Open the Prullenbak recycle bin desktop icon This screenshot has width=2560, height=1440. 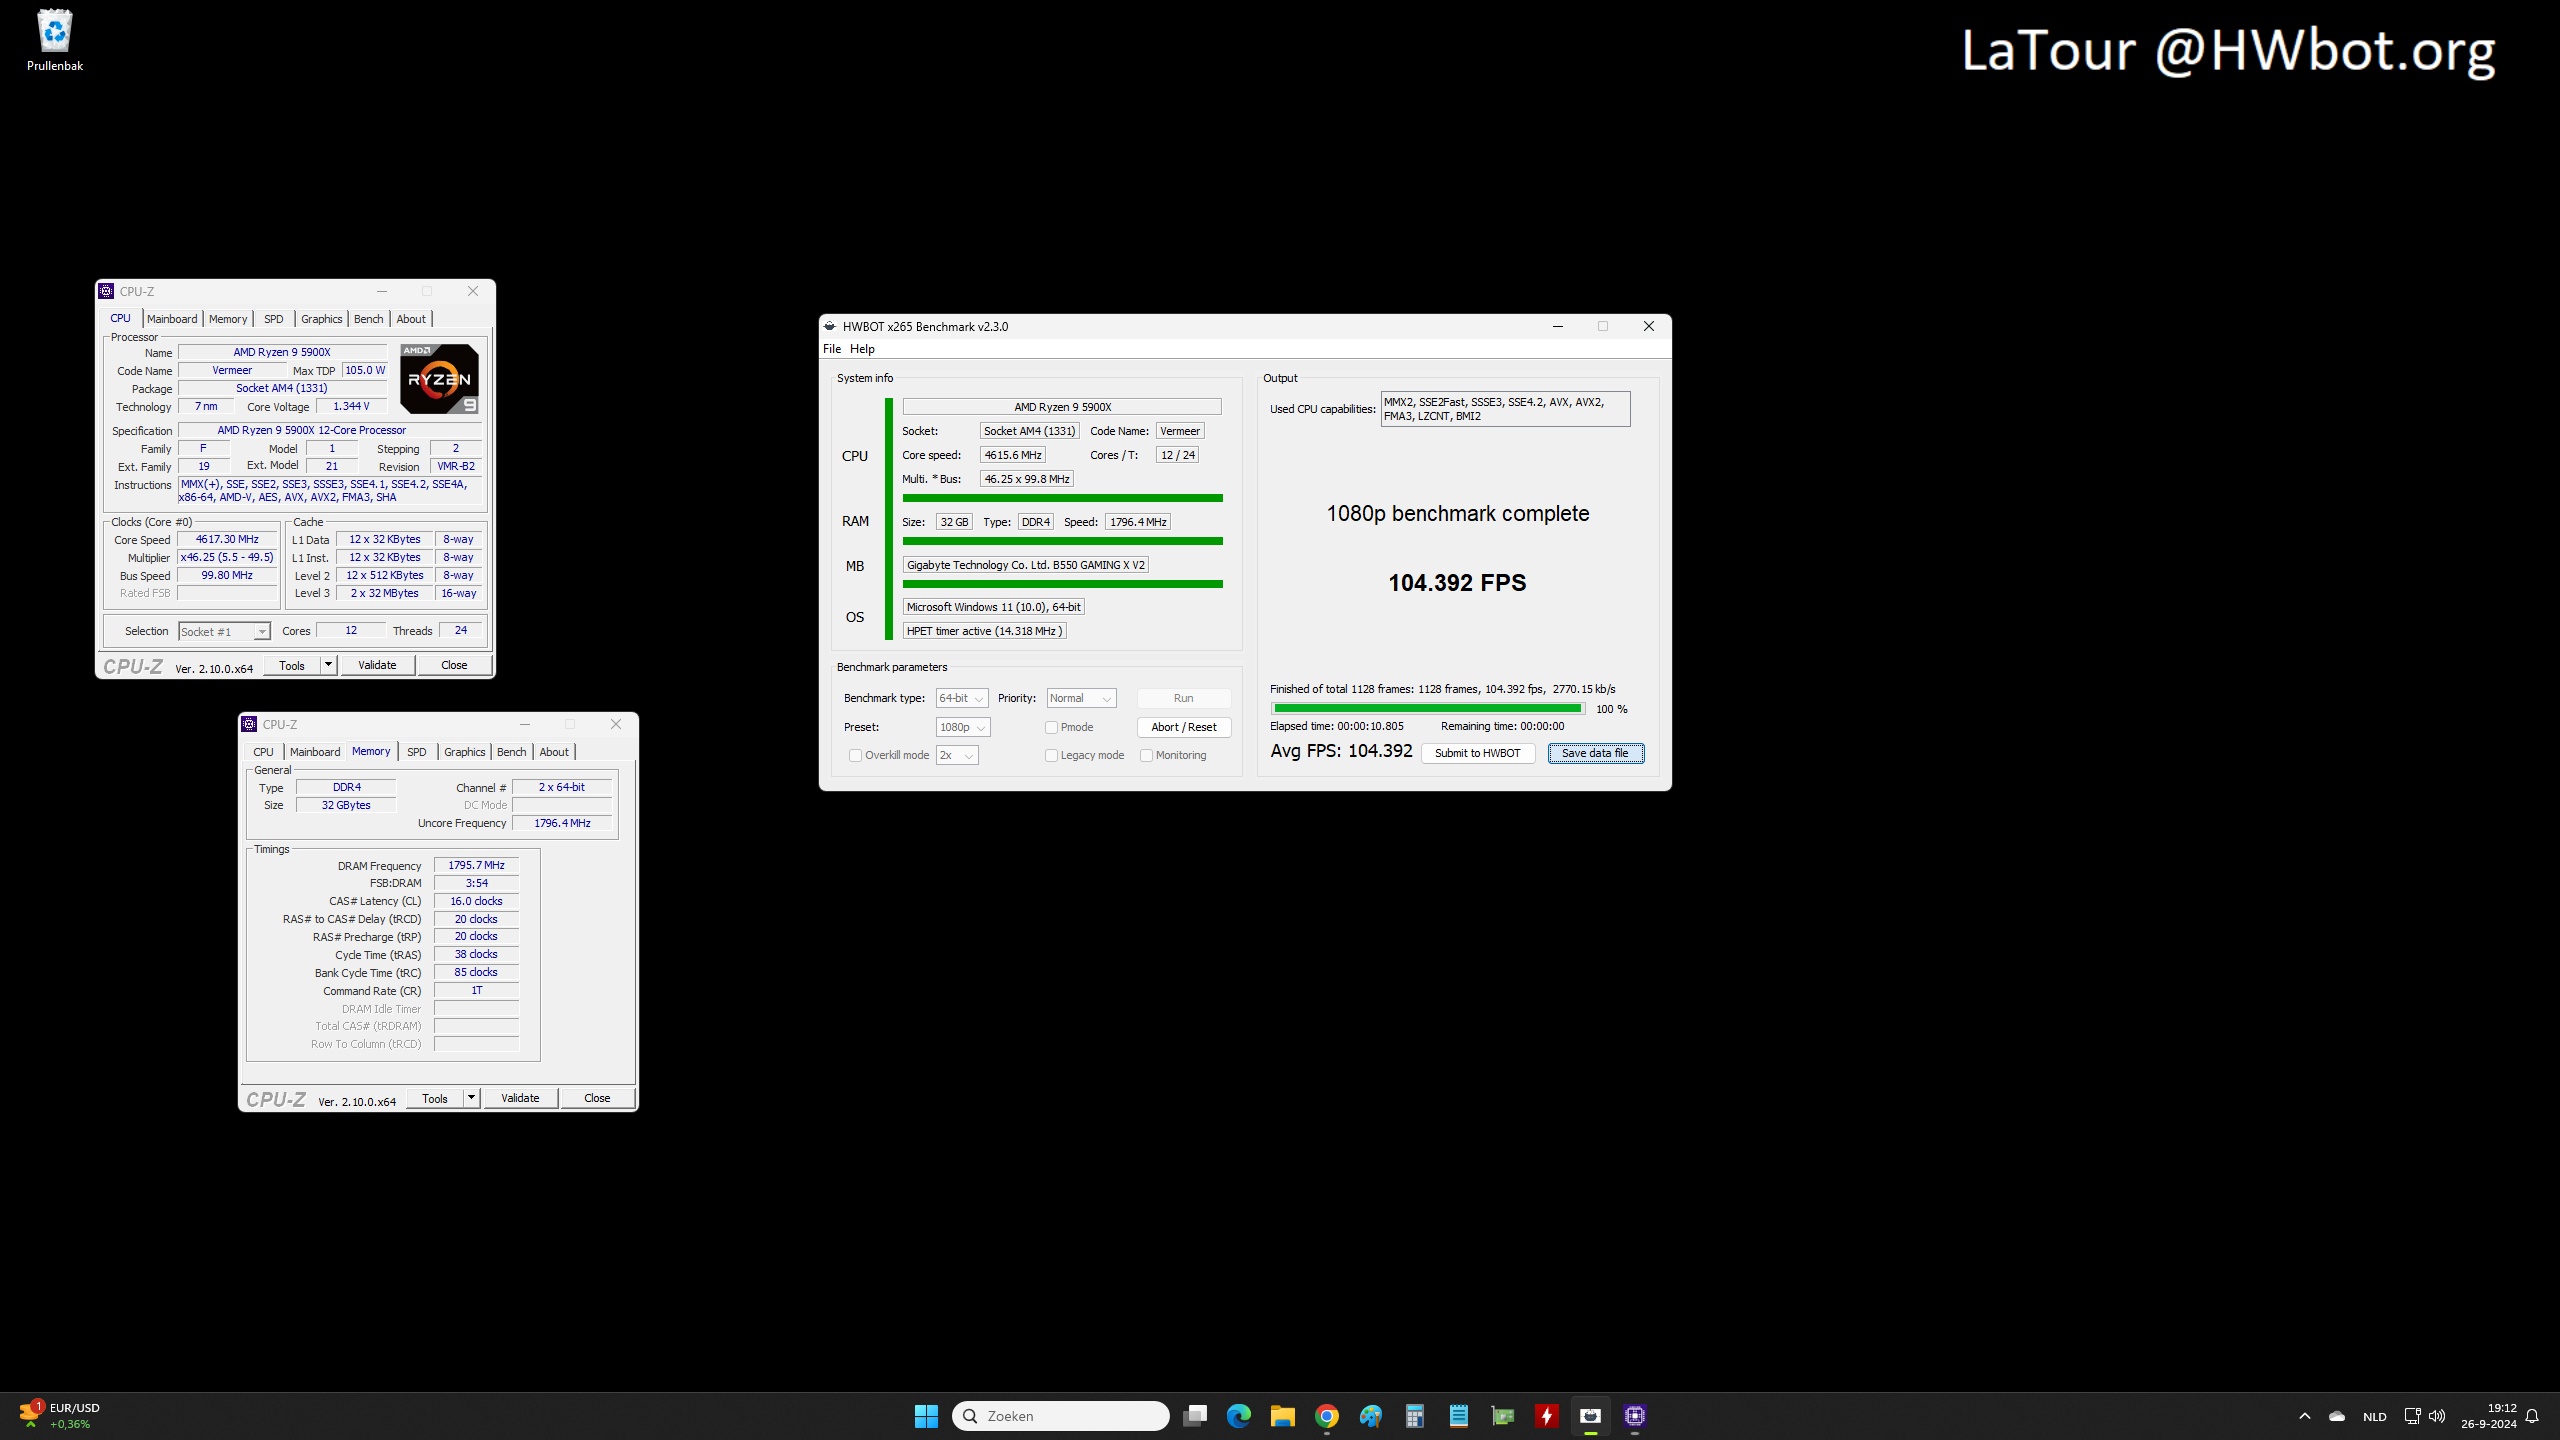55,40
